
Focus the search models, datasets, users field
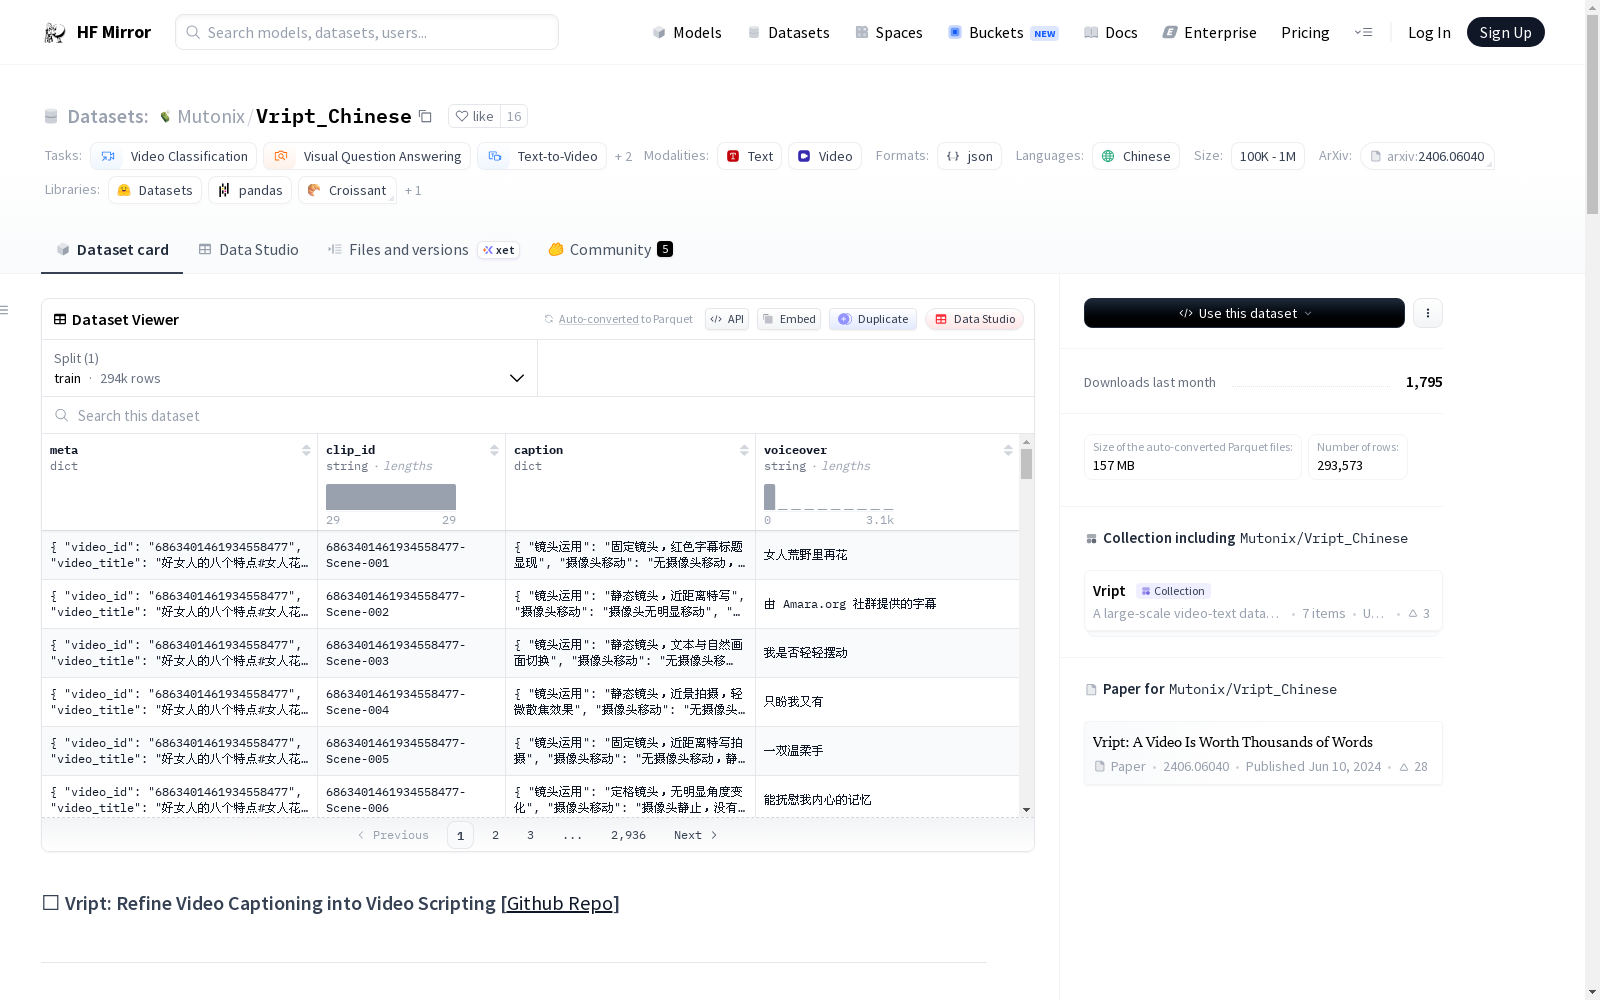point(367,32)
